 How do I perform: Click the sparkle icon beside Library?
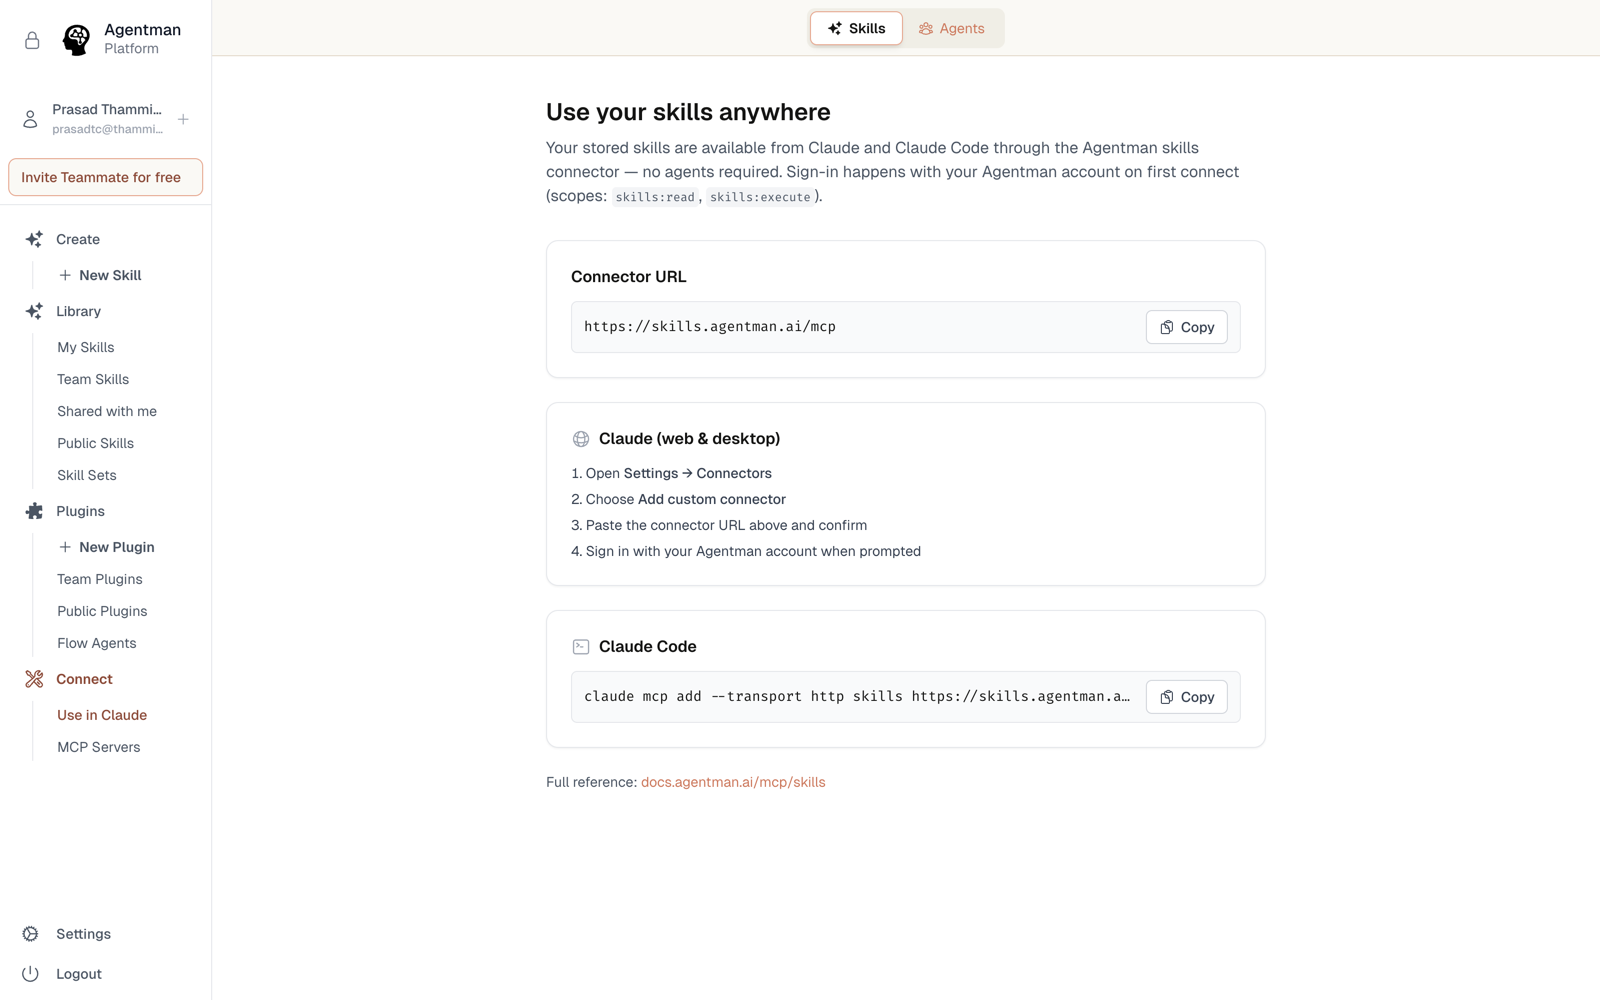(34, 311)
